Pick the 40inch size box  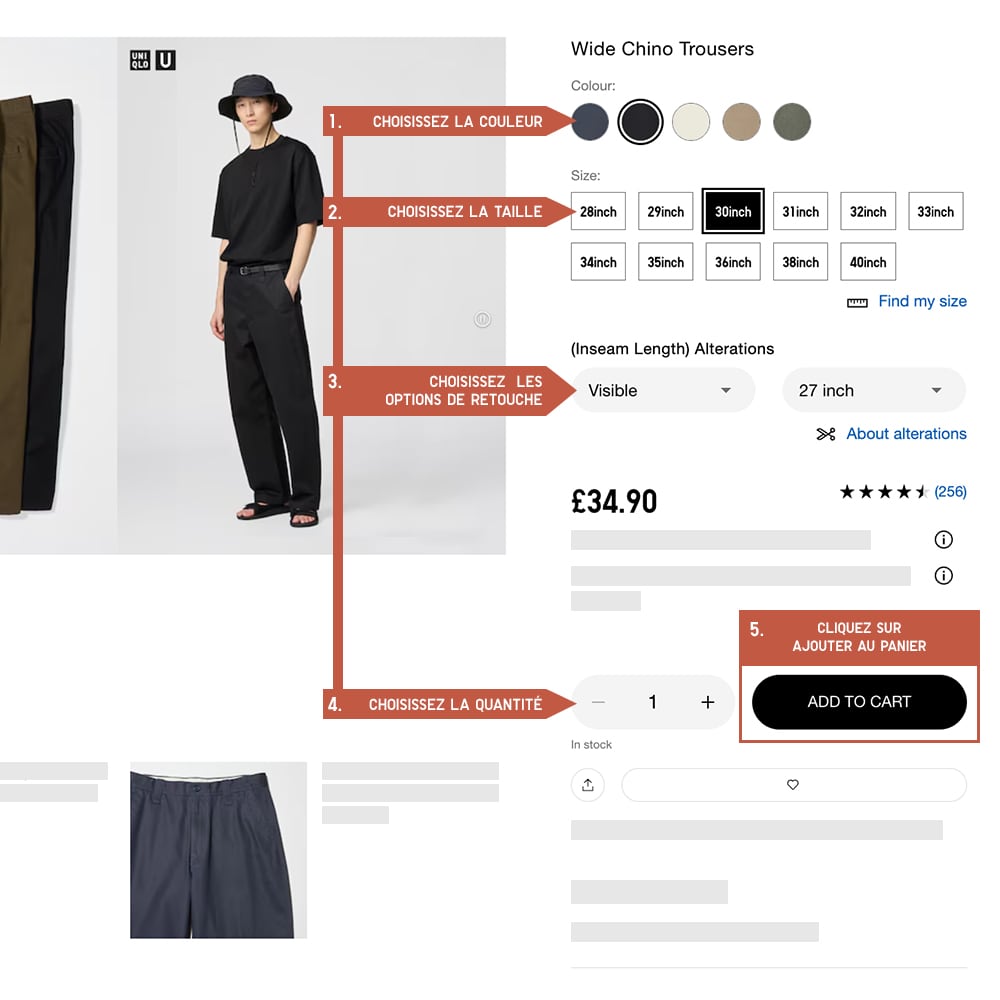(x=868, y=261)
